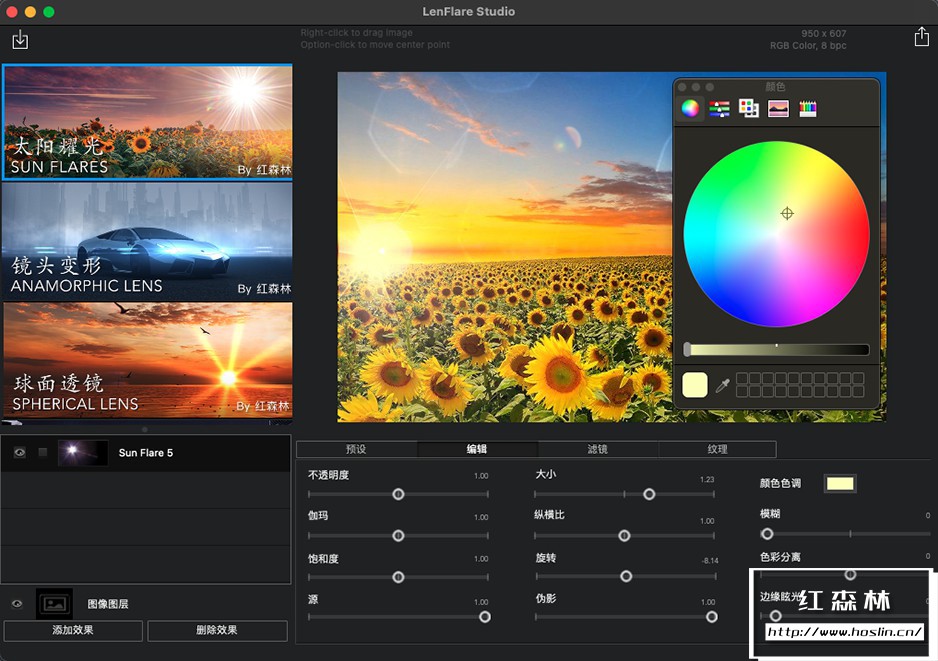
Task: Open the 滤镜 tab
Action: (x=597, y=449)
